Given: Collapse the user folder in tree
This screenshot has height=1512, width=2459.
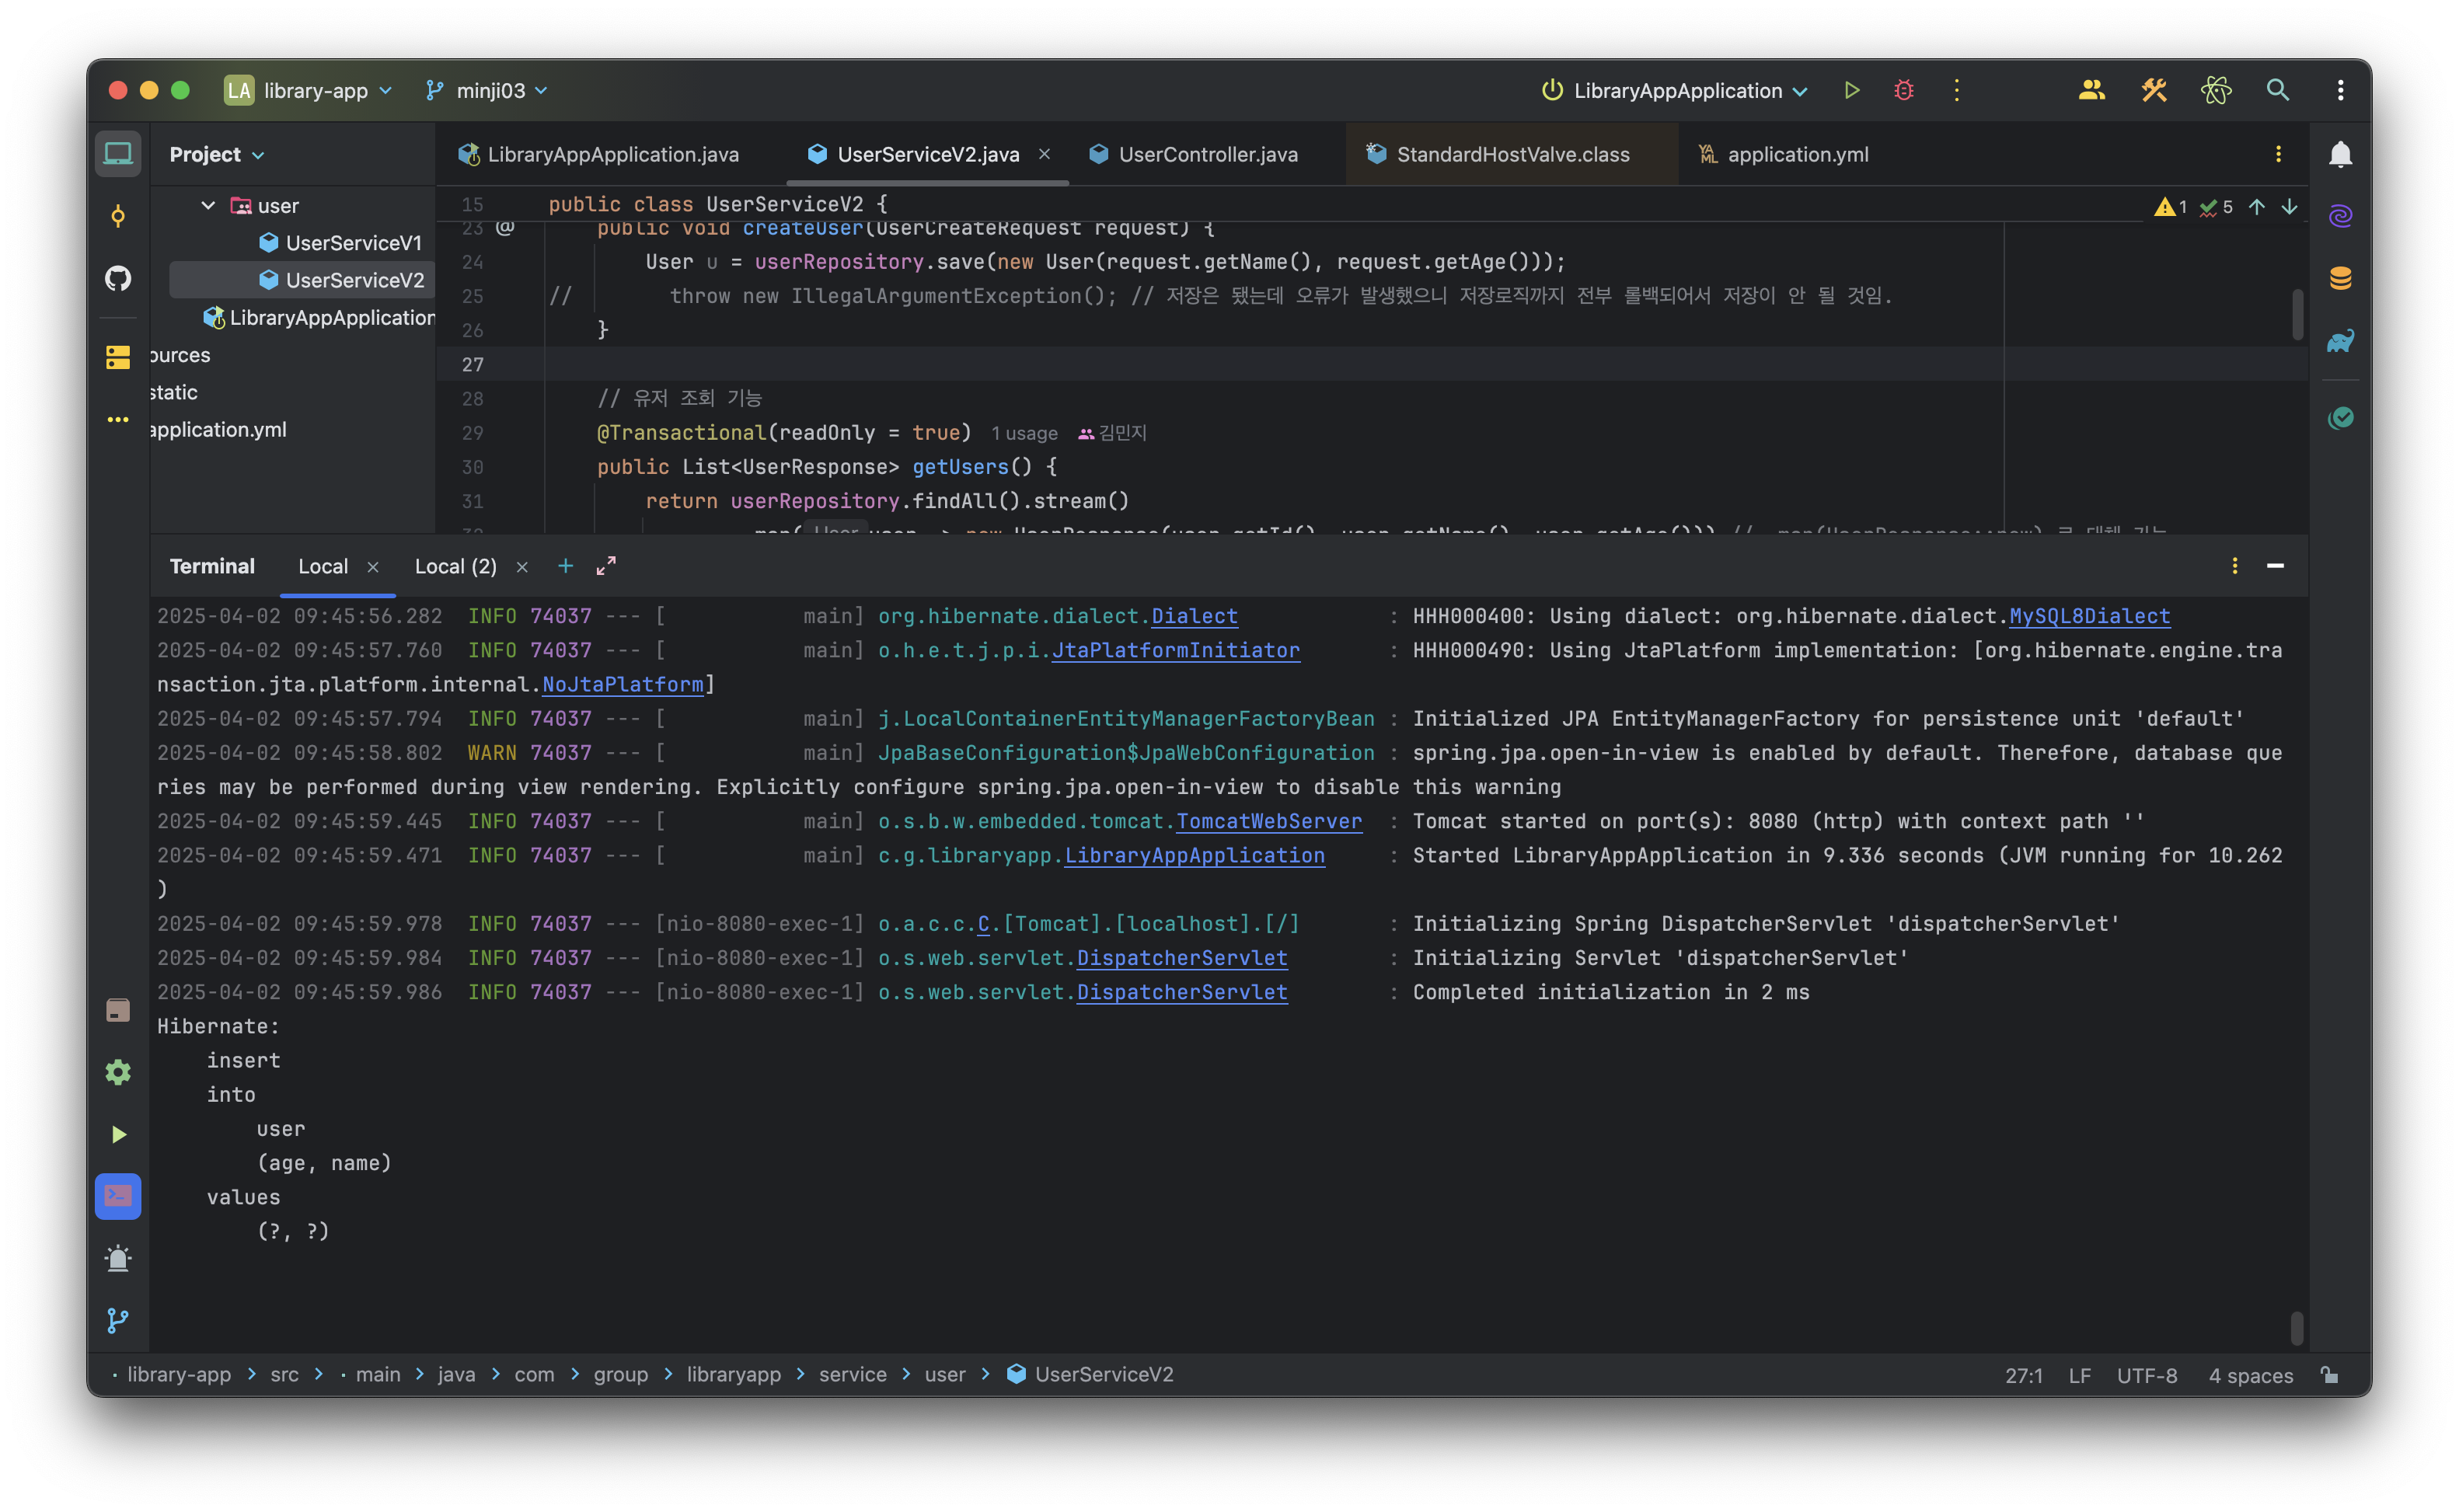Looking at the screenshot, I should 208,205.
